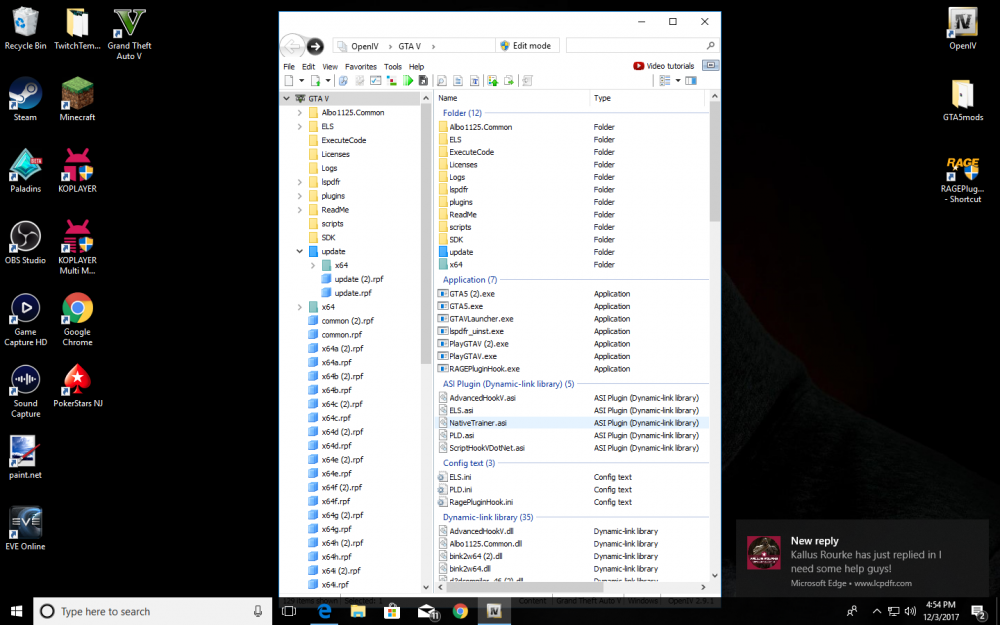
Task: Click the Windows Start button
Action: pos(17,611)
